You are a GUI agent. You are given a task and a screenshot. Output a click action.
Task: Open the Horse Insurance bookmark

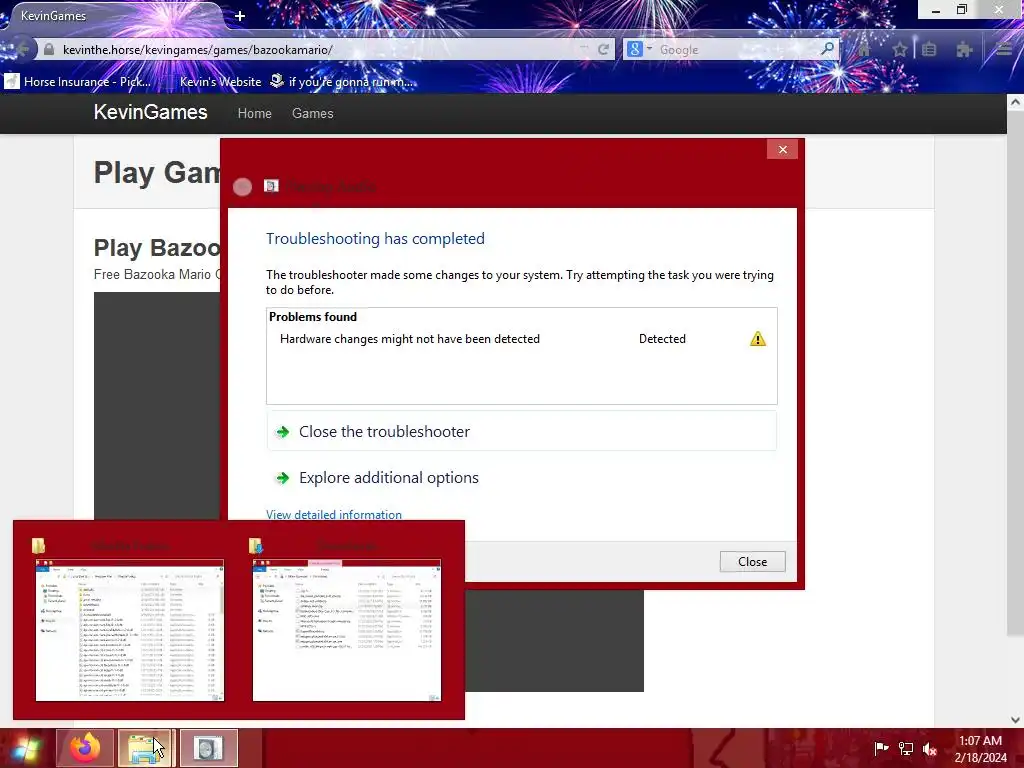pos(78,82)
